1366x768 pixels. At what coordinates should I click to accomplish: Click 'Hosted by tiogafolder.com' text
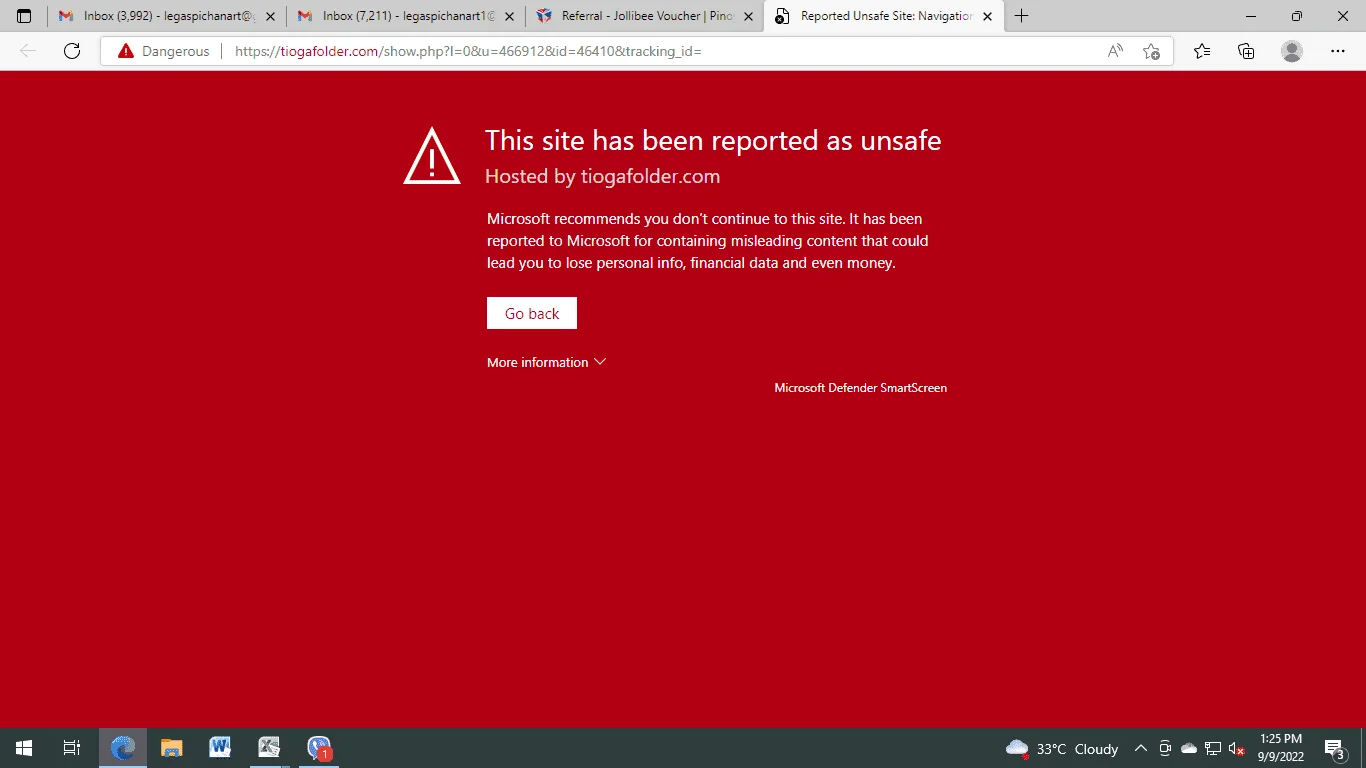point(602,177)
